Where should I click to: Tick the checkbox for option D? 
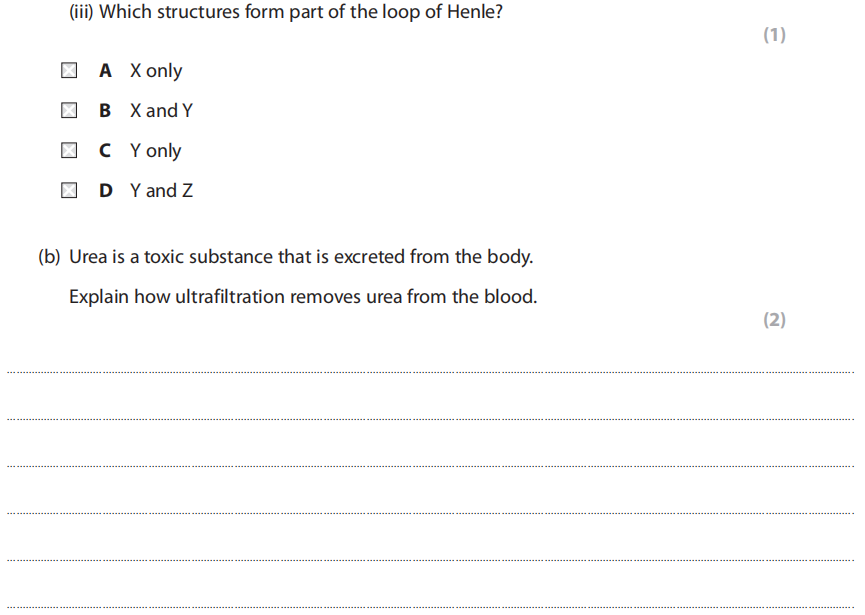pyautogui.click(x=68, y=190)
